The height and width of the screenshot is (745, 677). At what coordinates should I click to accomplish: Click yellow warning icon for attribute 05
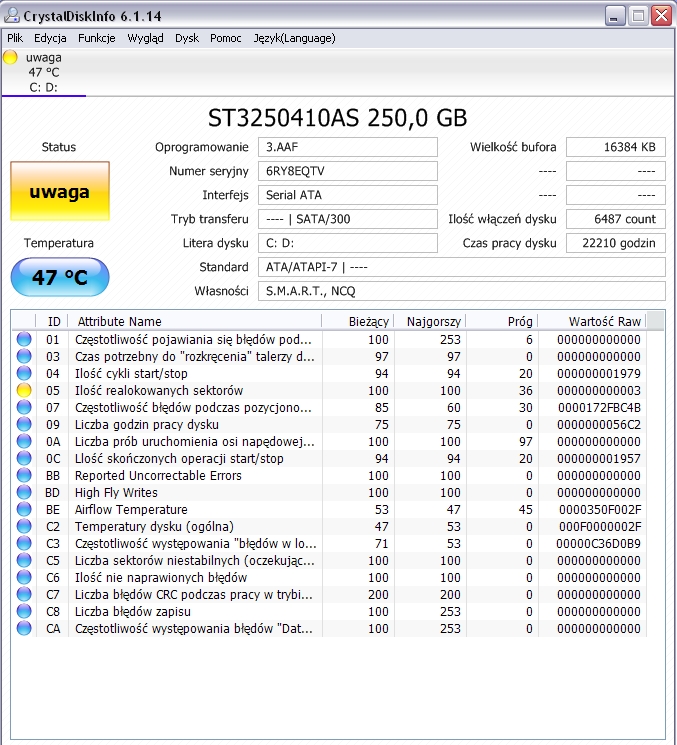(x=24, y=391)
